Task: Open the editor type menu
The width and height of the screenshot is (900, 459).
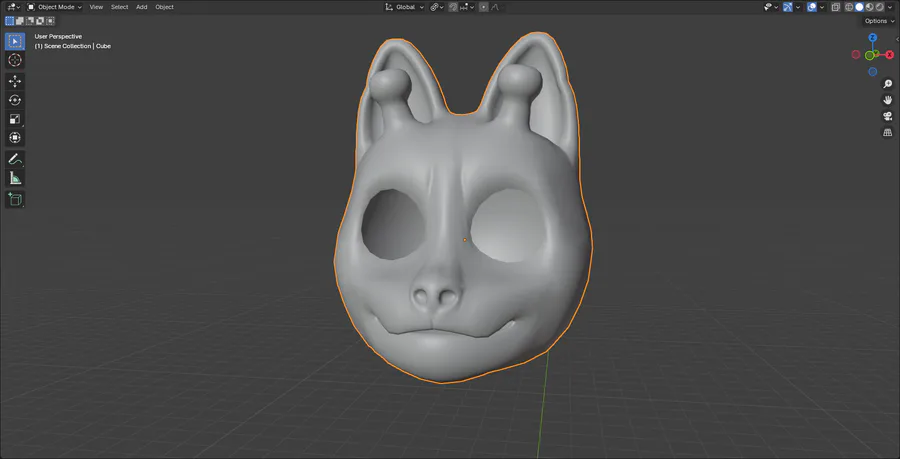Action: click(x=13, y=7)
